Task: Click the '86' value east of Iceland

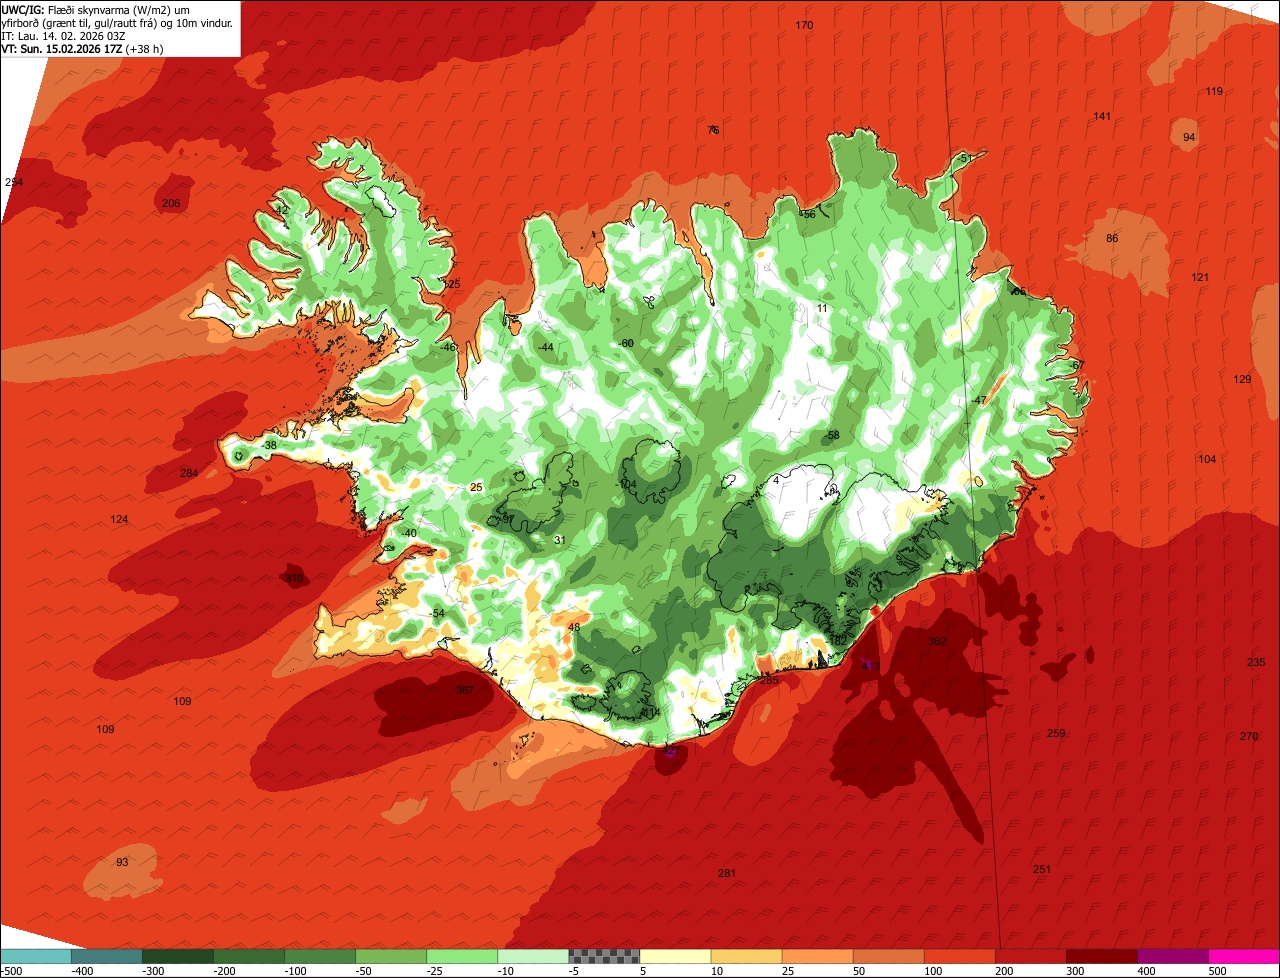Action: (1112, 238)
